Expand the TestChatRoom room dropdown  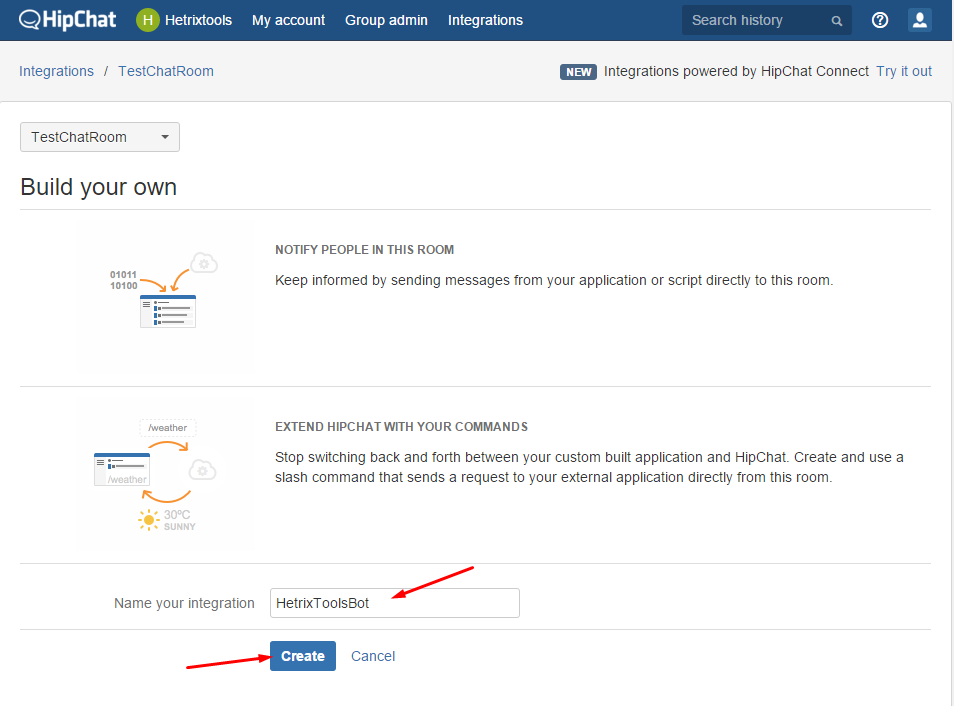pos(100,137)
